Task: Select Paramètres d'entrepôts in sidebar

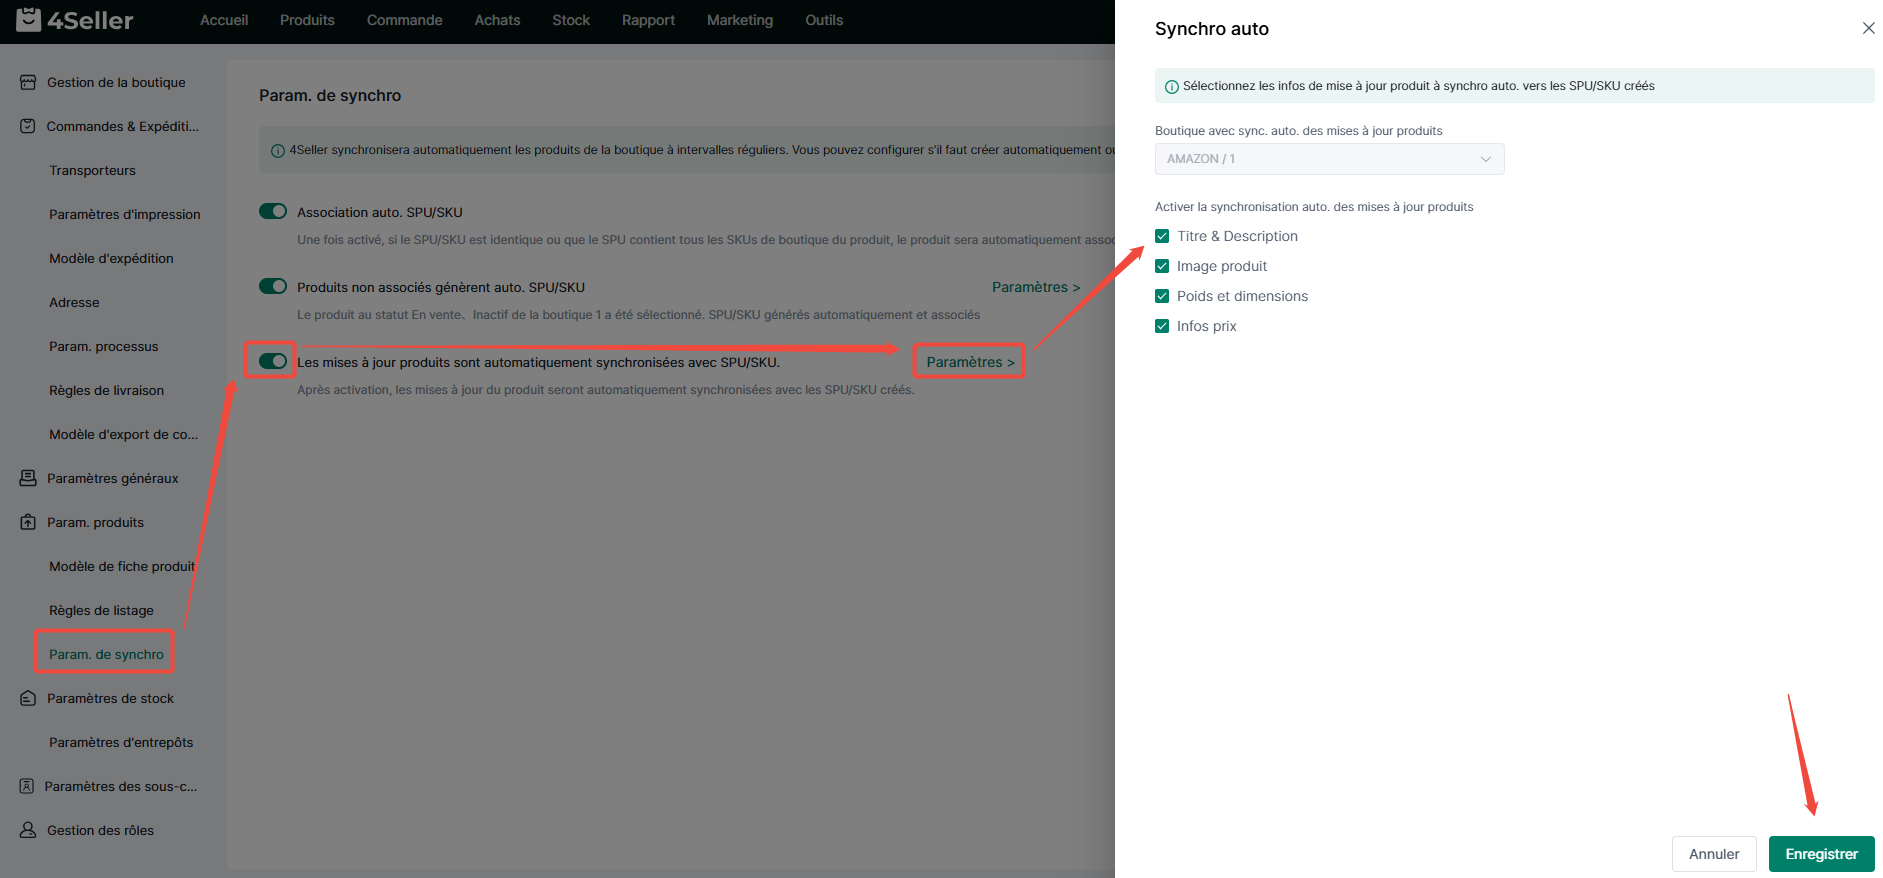Action: click(121, 742)
